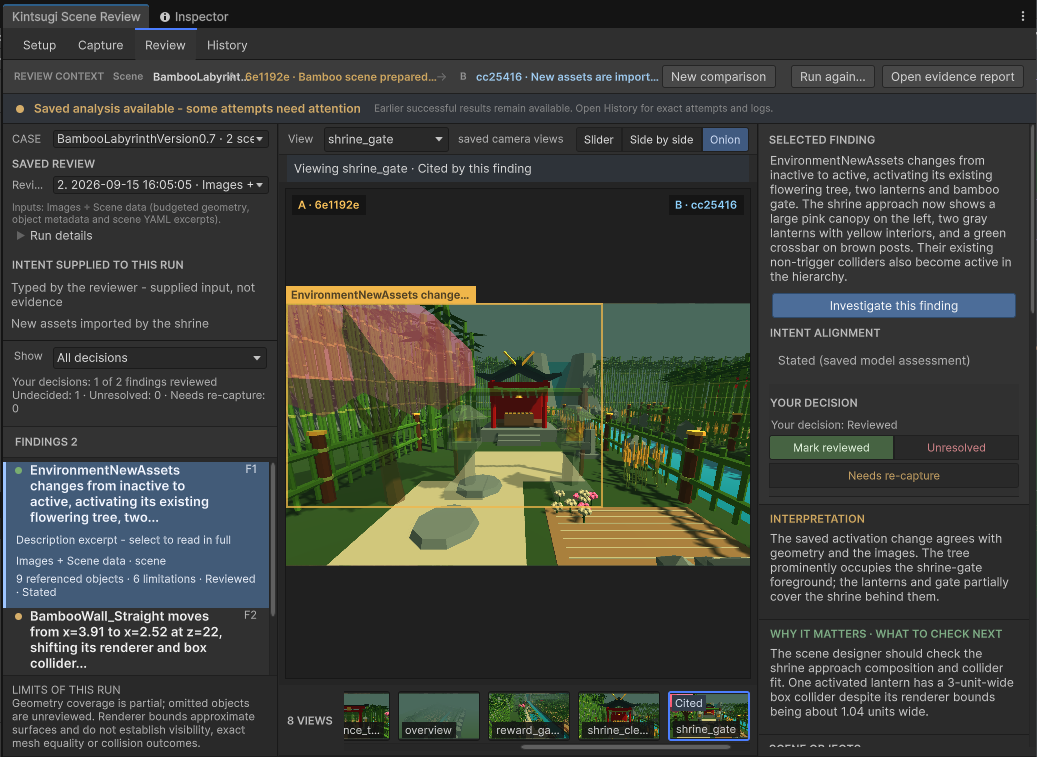This screenshot has height=757, width=1037.
Task: Click 'Stated (saved model assessment)' text
Action: (x=874, y=360)
